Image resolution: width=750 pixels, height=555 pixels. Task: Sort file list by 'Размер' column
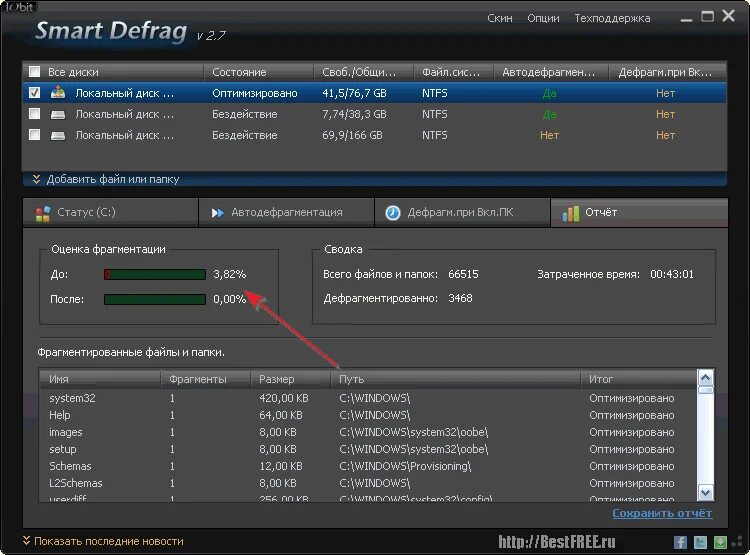click(290, 379)
